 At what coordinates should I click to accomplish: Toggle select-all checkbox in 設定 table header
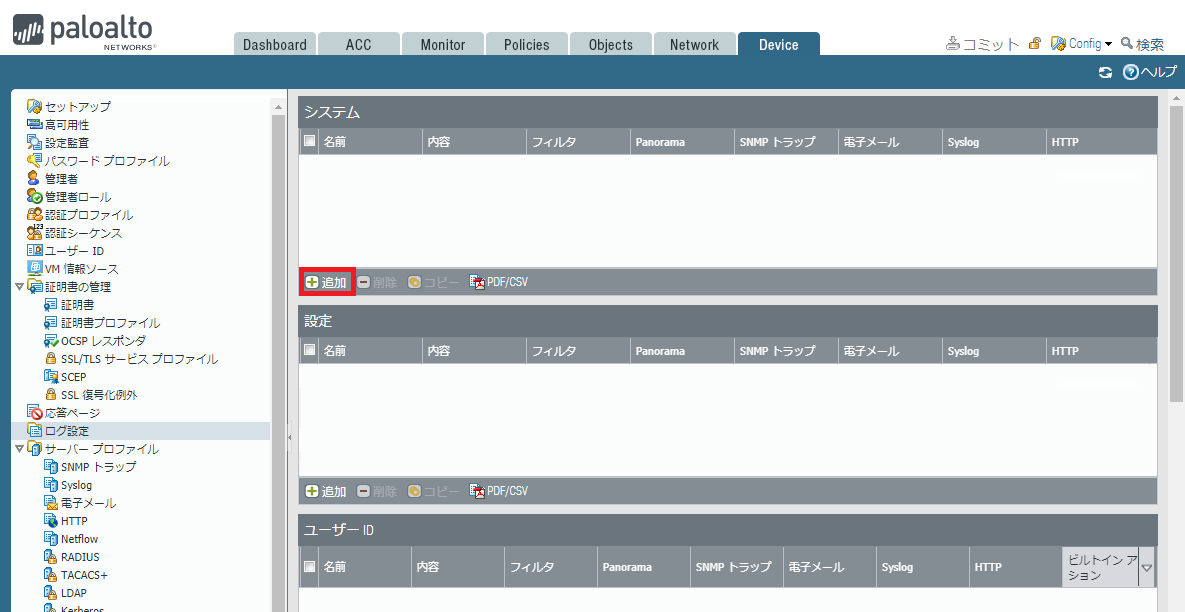pos(309,350)
